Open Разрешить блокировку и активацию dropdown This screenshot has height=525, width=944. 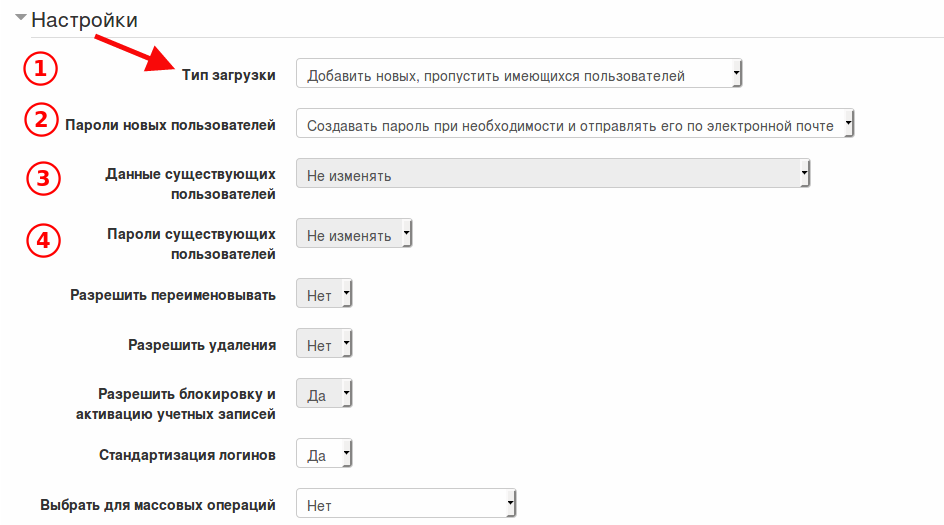point(324,393)
